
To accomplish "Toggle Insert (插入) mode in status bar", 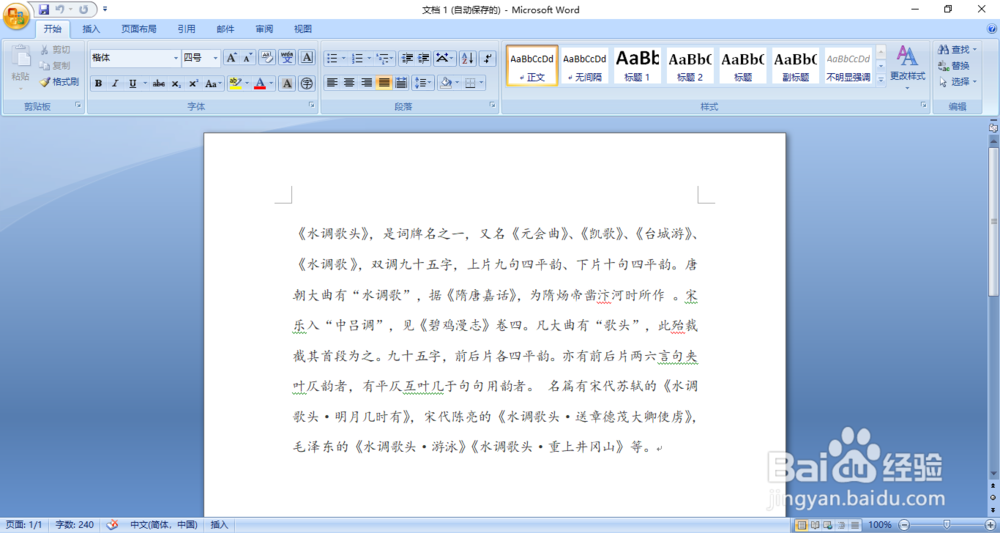I will pos(219,525).
